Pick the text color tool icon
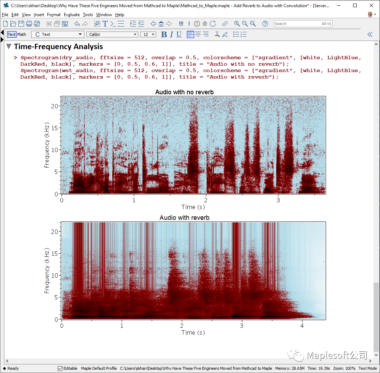The height and width of the screenshot is (373, 380). [217, 34]
